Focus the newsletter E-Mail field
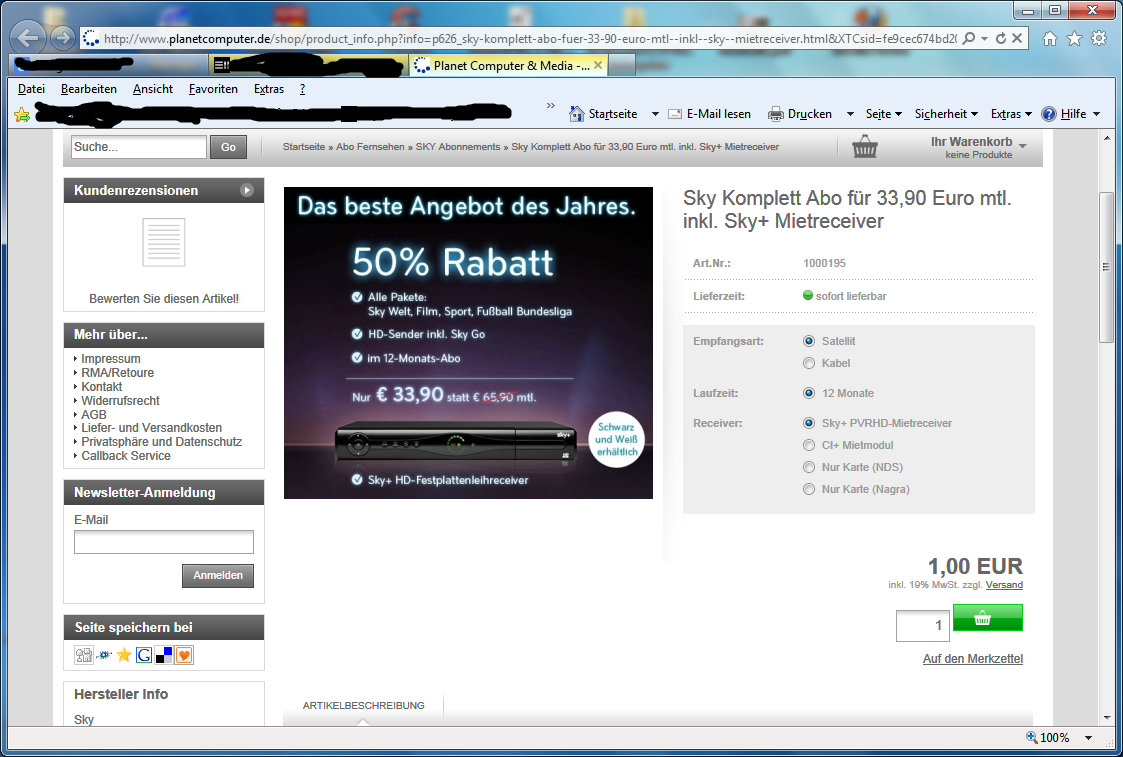This screenshot has height=757, width=1123. click(164, 542)
